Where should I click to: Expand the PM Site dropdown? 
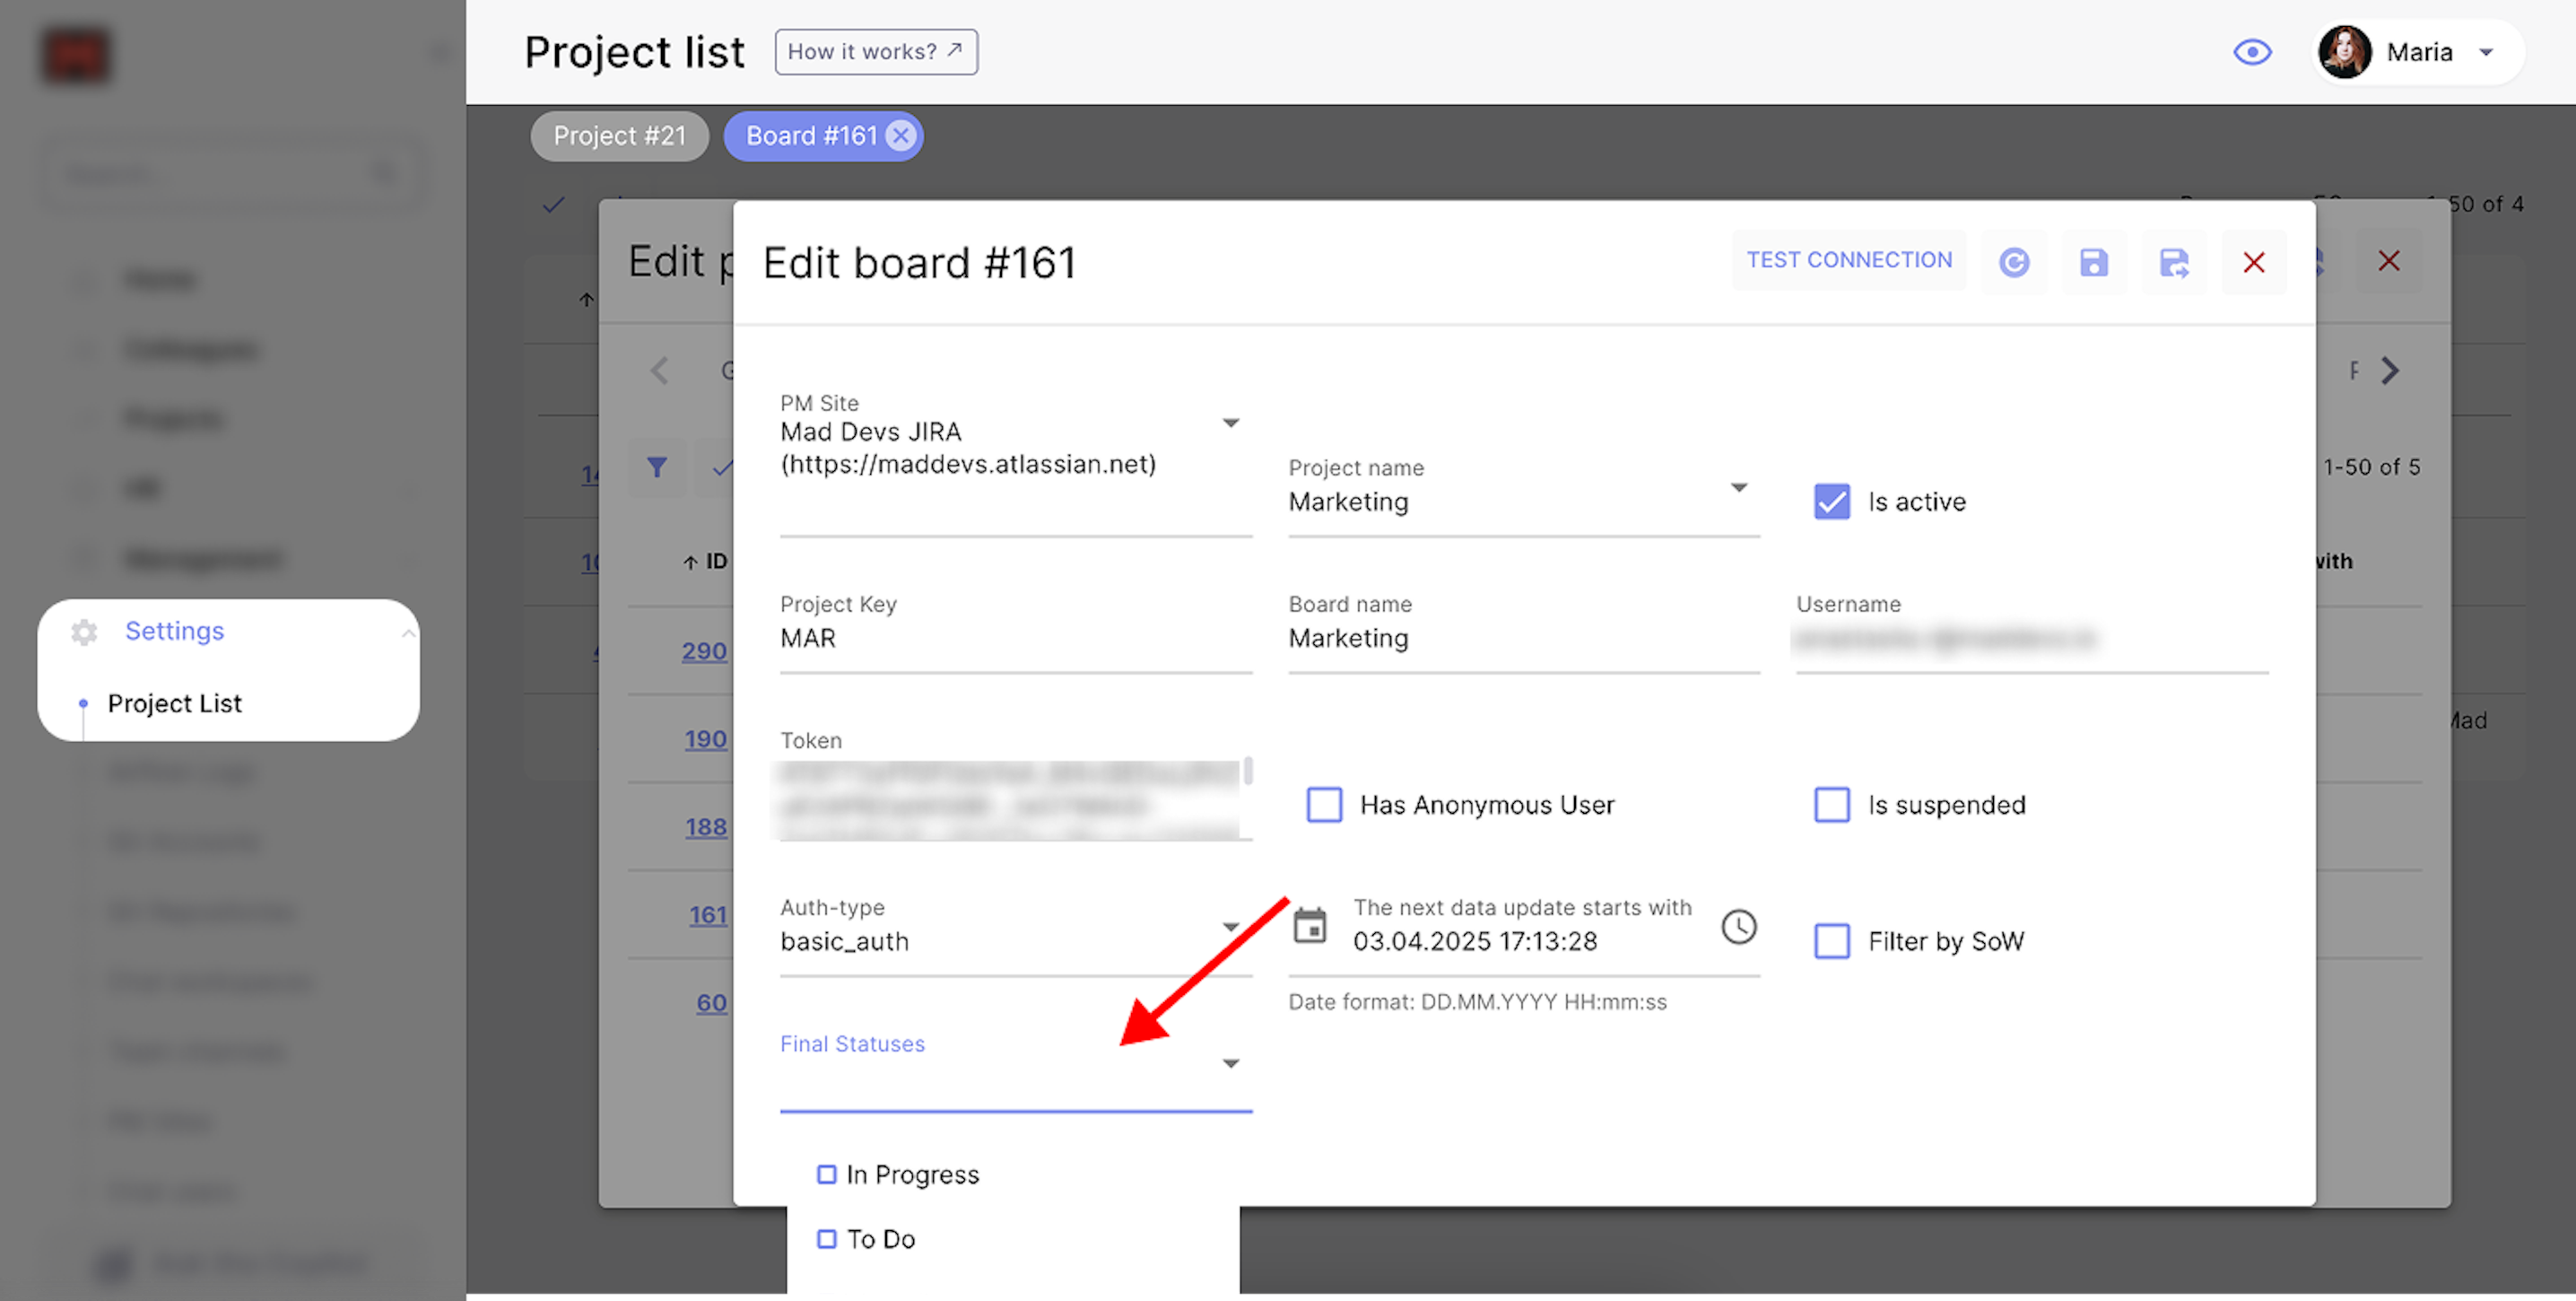(x=1231, y=423)
